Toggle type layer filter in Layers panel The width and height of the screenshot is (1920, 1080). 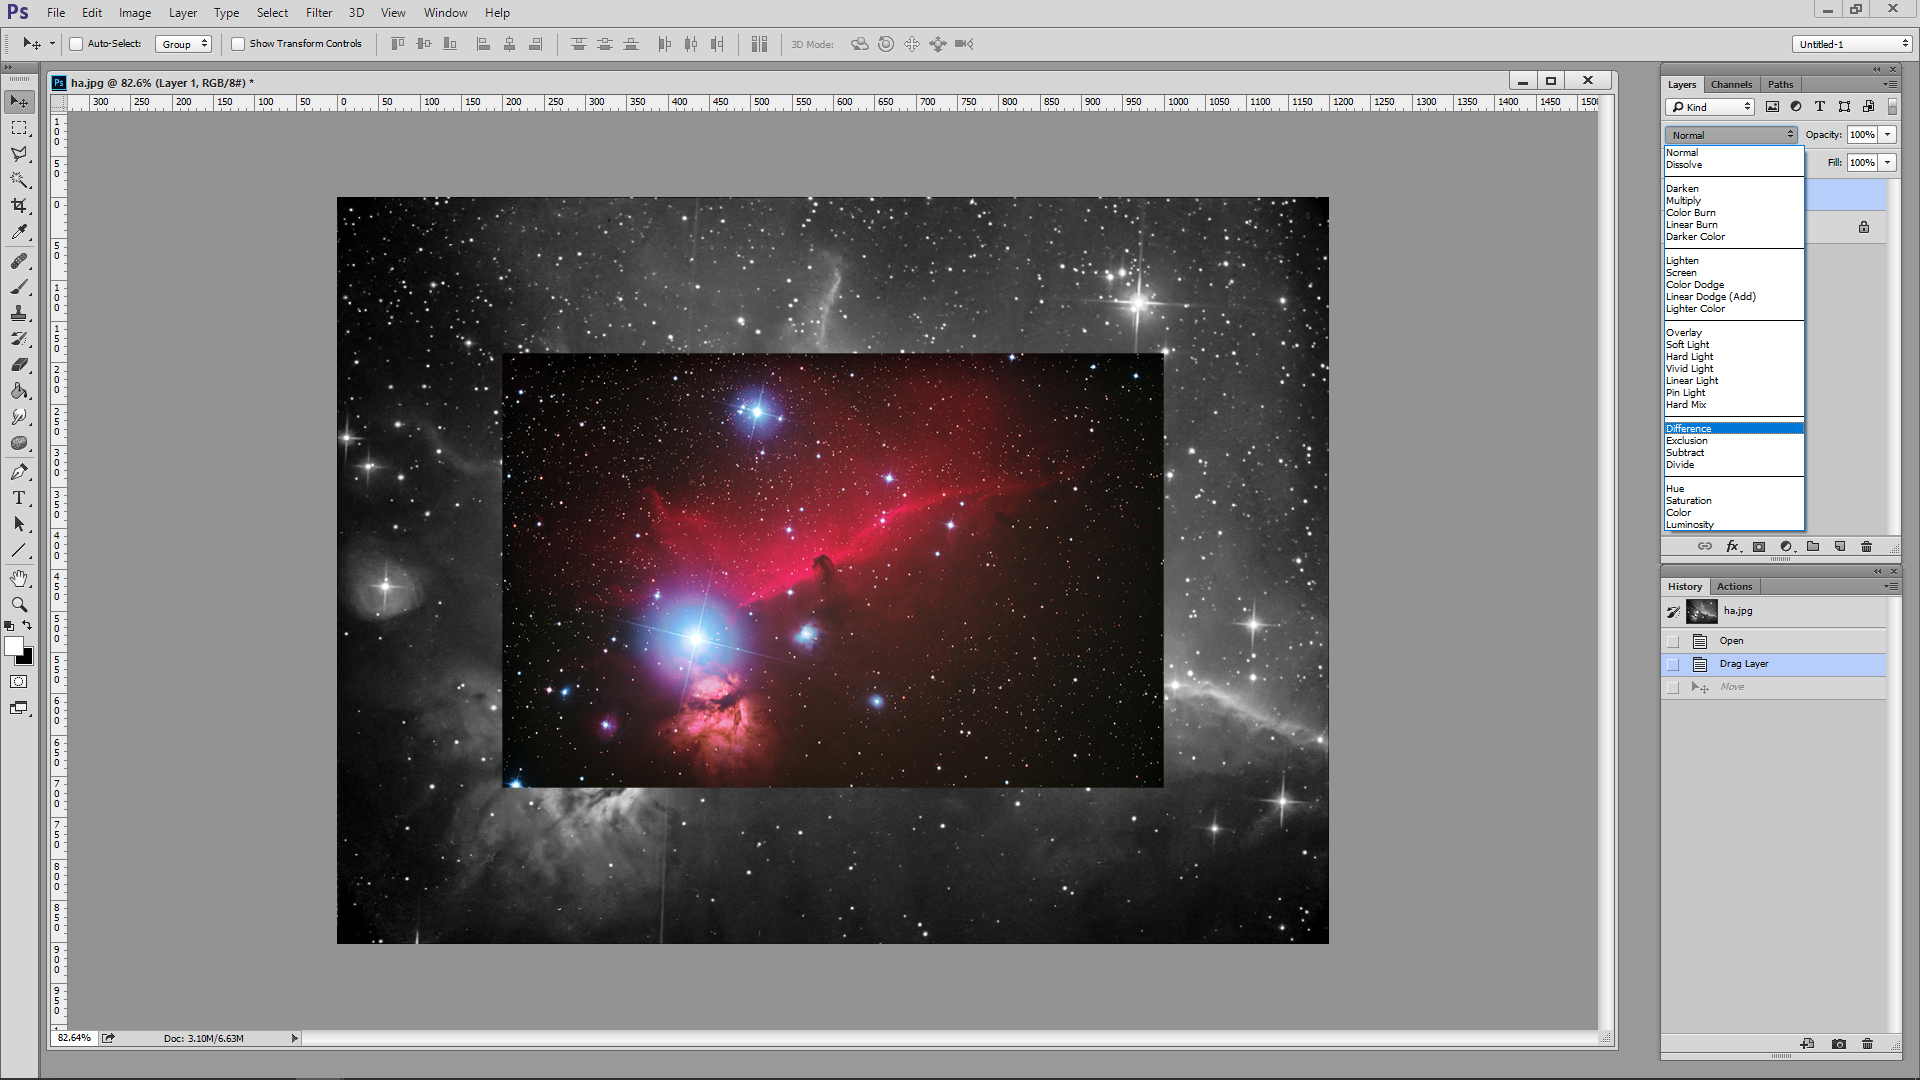(1820, 107)
